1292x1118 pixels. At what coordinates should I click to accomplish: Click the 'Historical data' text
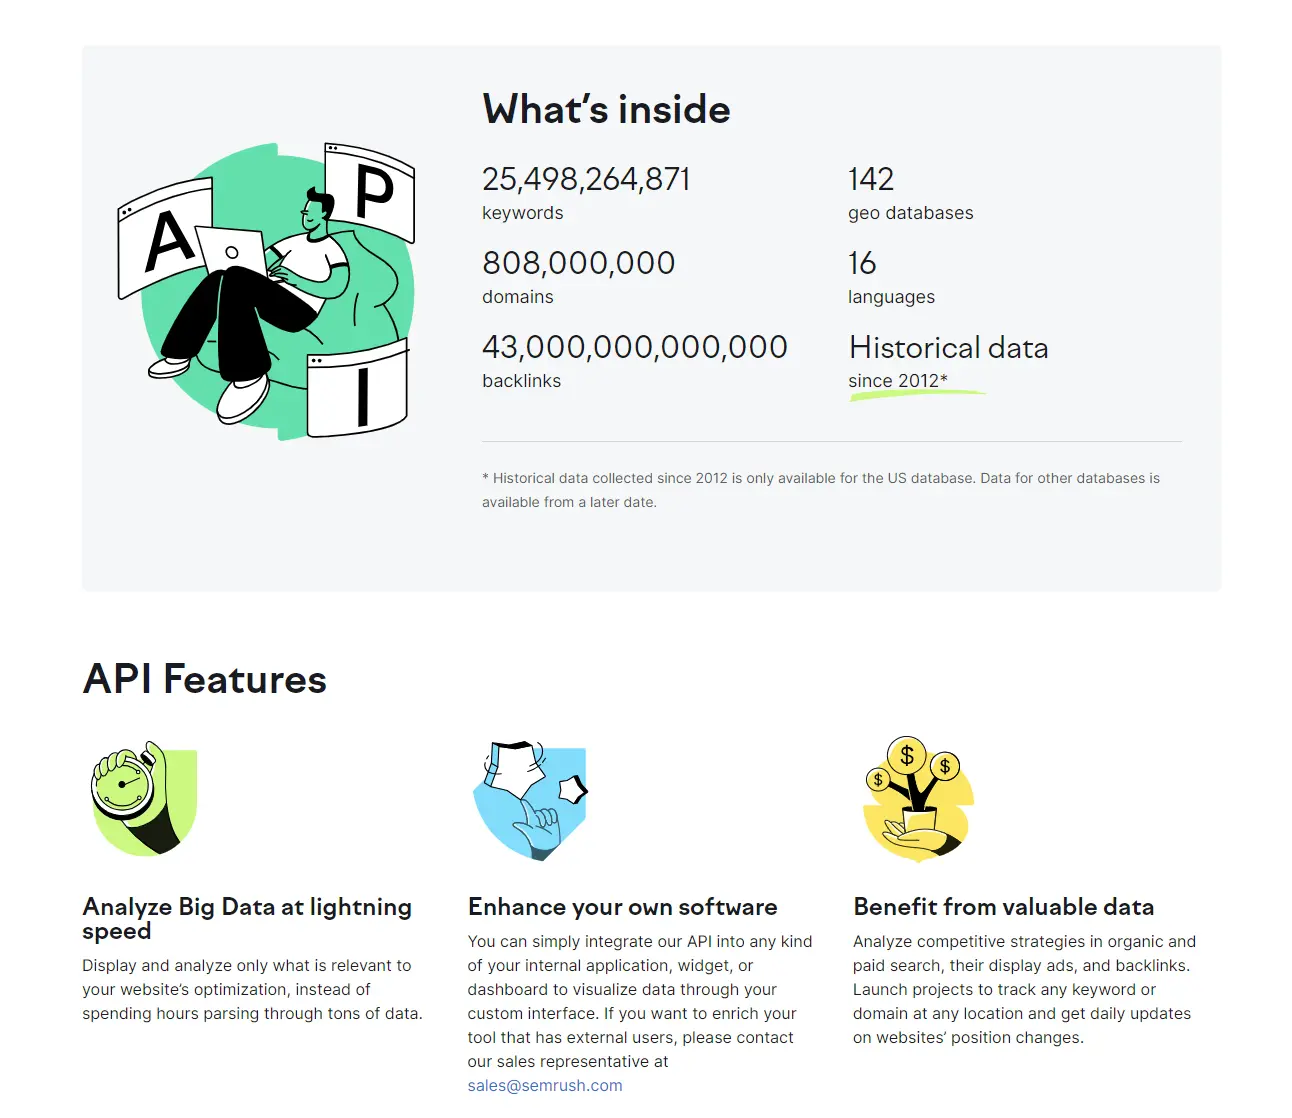pyautogui.click(x=948, y=347)
